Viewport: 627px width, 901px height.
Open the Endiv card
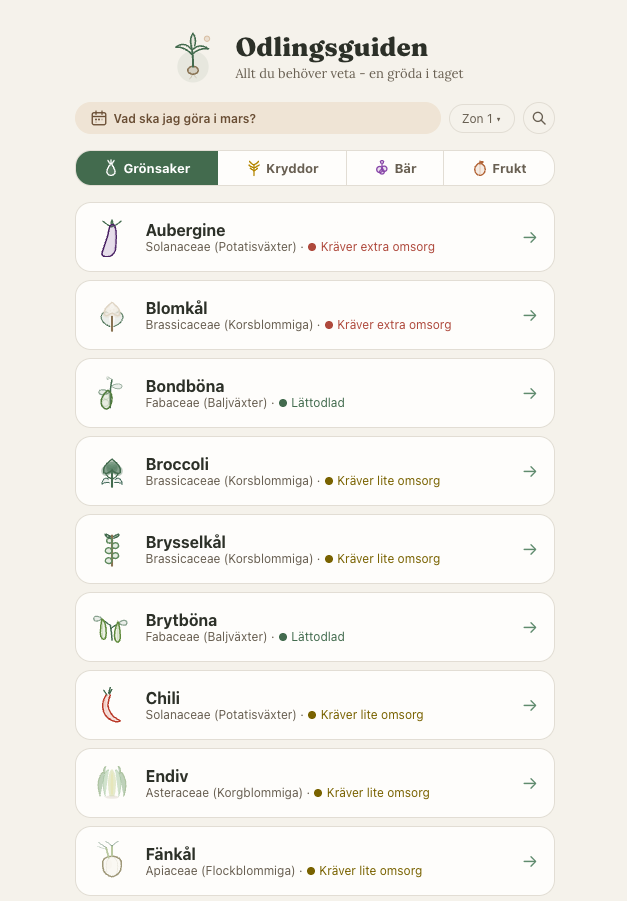click(x=315, y=783)
